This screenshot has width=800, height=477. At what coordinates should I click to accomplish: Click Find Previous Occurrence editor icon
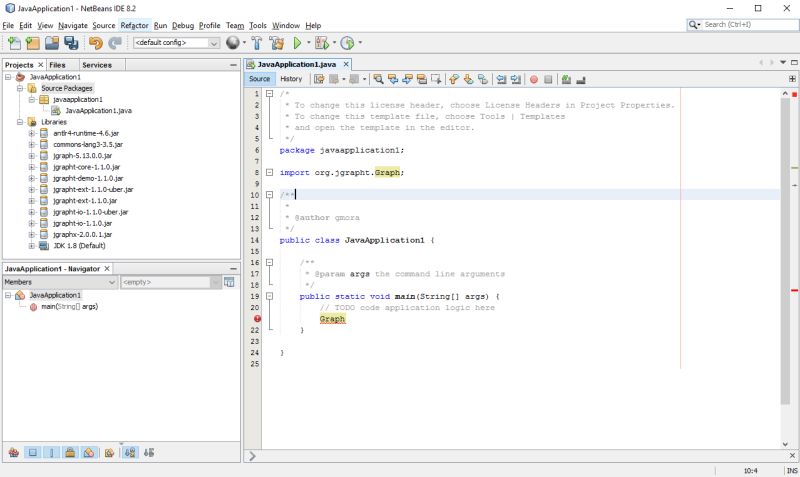pyautogui.click(x=392, y=79)
